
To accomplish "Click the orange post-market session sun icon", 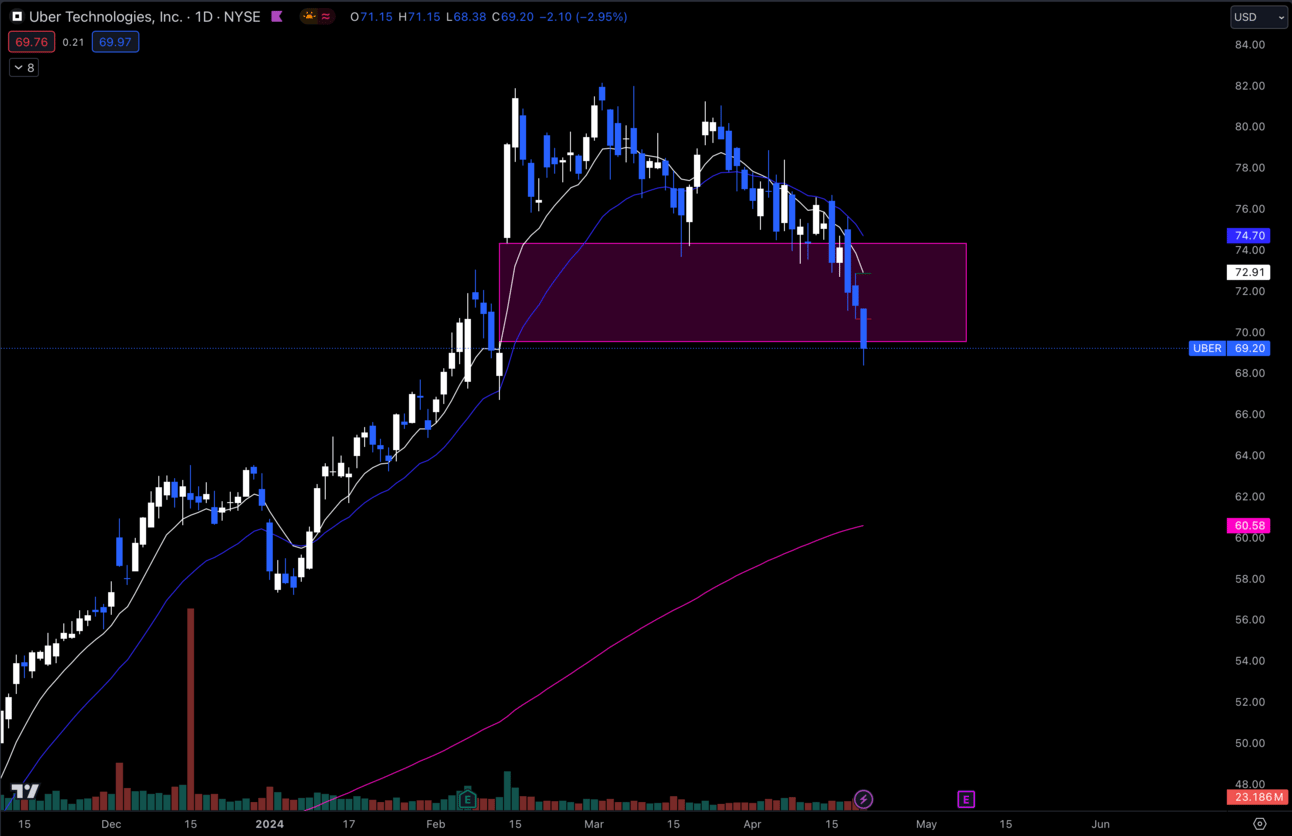I will click(309, 17).
